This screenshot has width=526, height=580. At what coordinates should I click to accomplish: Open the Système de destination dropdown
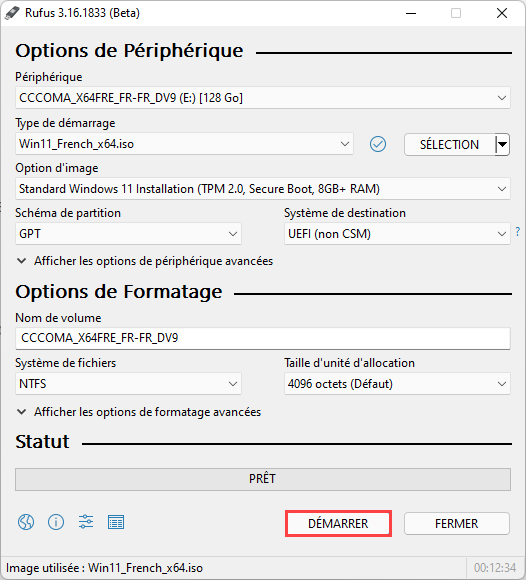pos(397,234)
